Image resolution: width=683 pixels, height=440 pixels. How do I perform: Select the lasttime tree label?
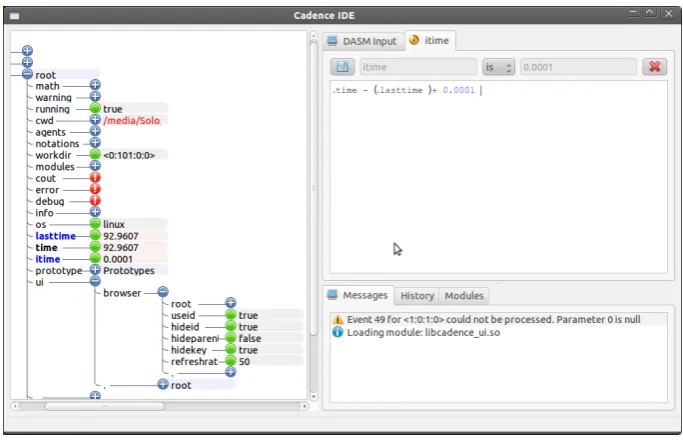(x=55, y=236)
